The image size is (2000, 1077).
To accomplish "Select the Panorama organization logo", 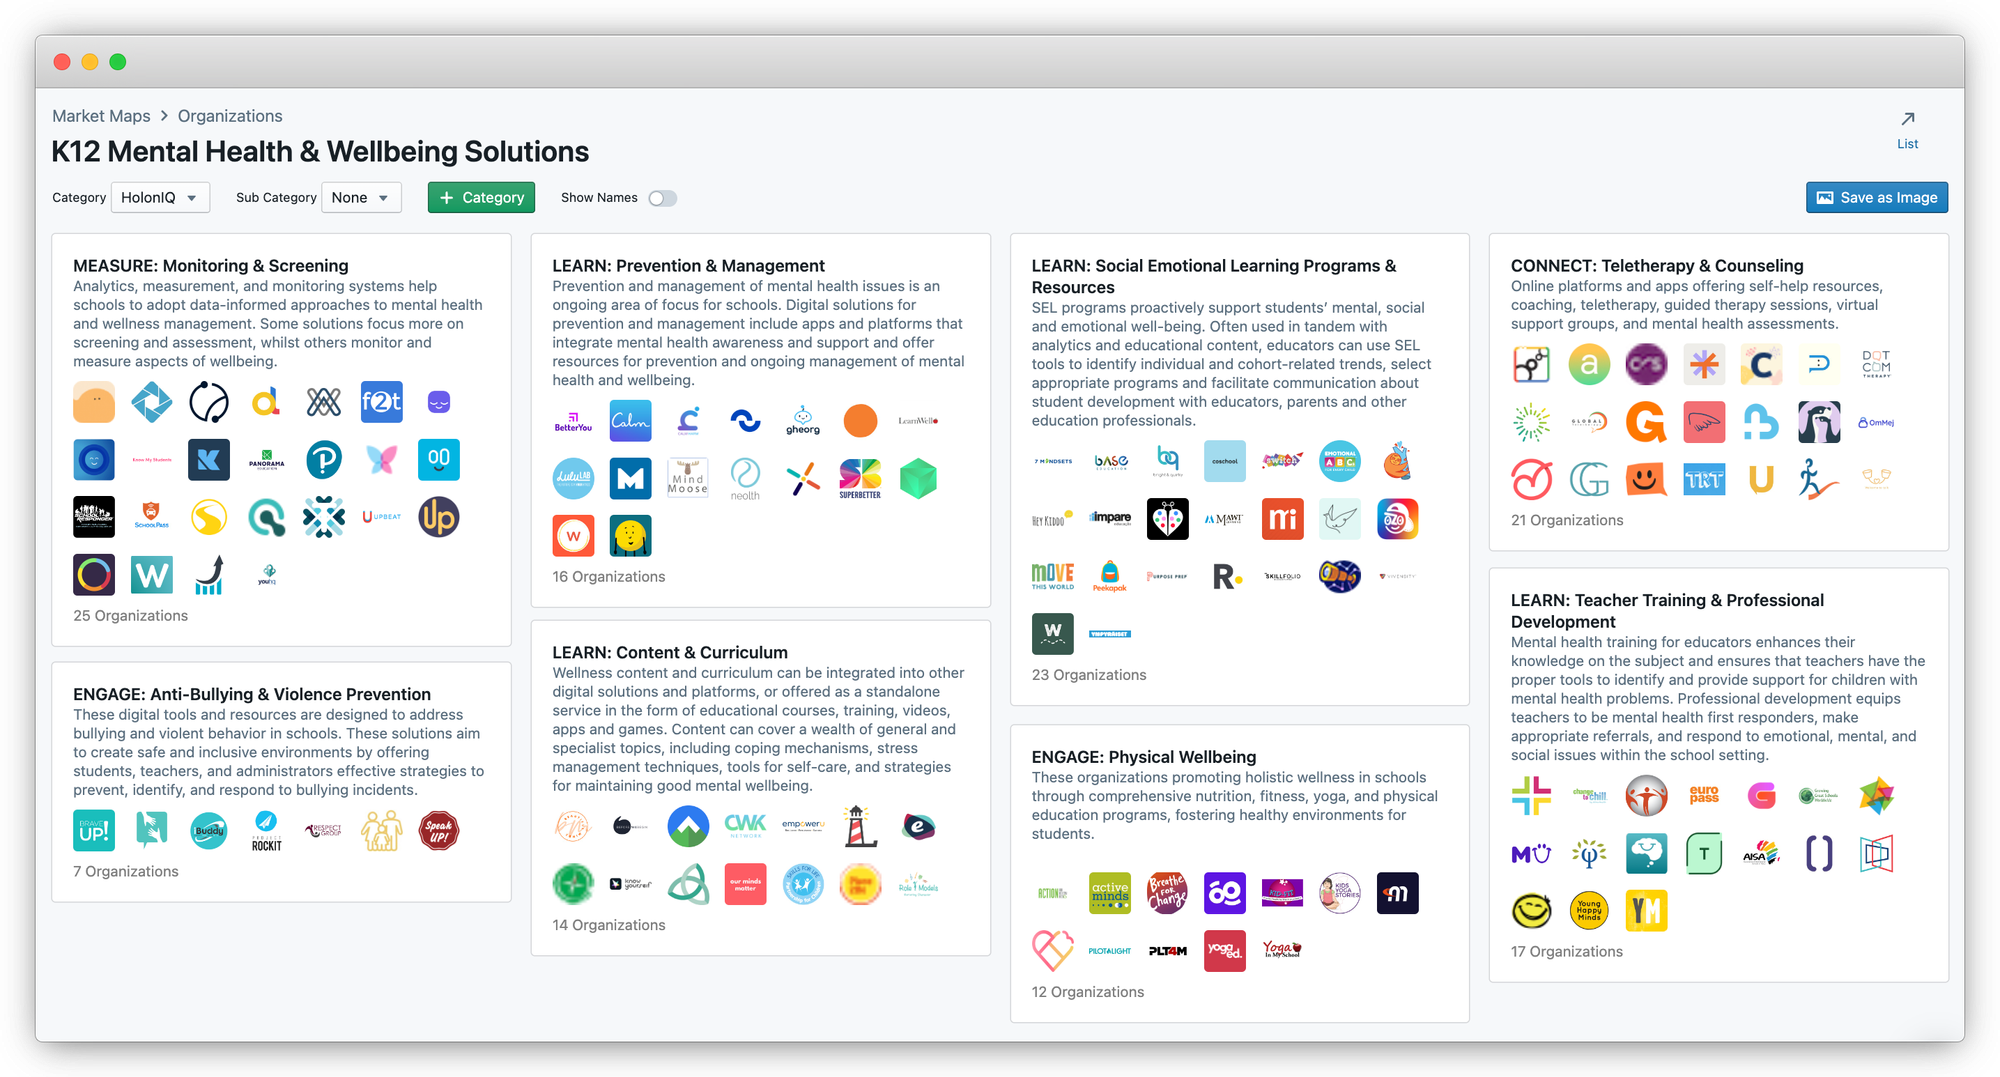I will click(266, 460).
